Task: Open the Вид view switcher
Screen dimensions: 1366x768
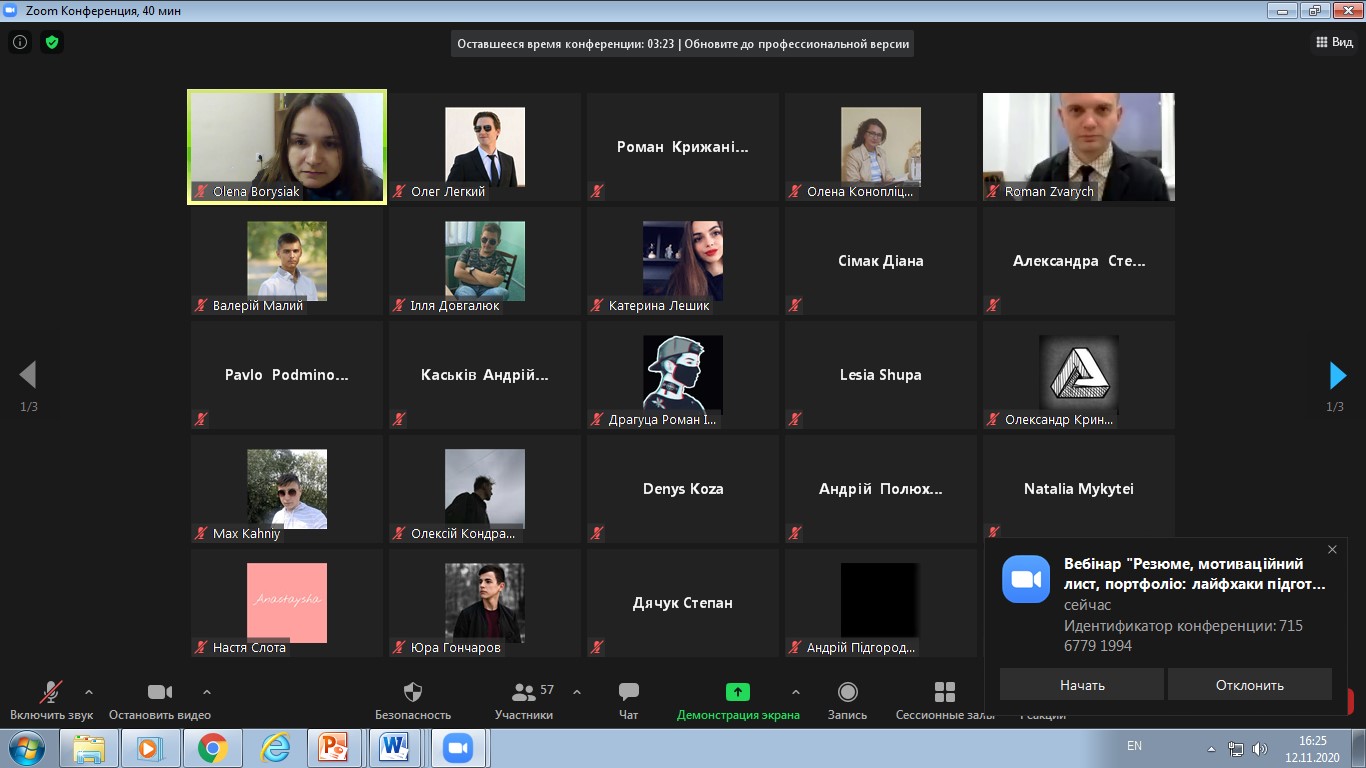Action: coord(1333,42)
